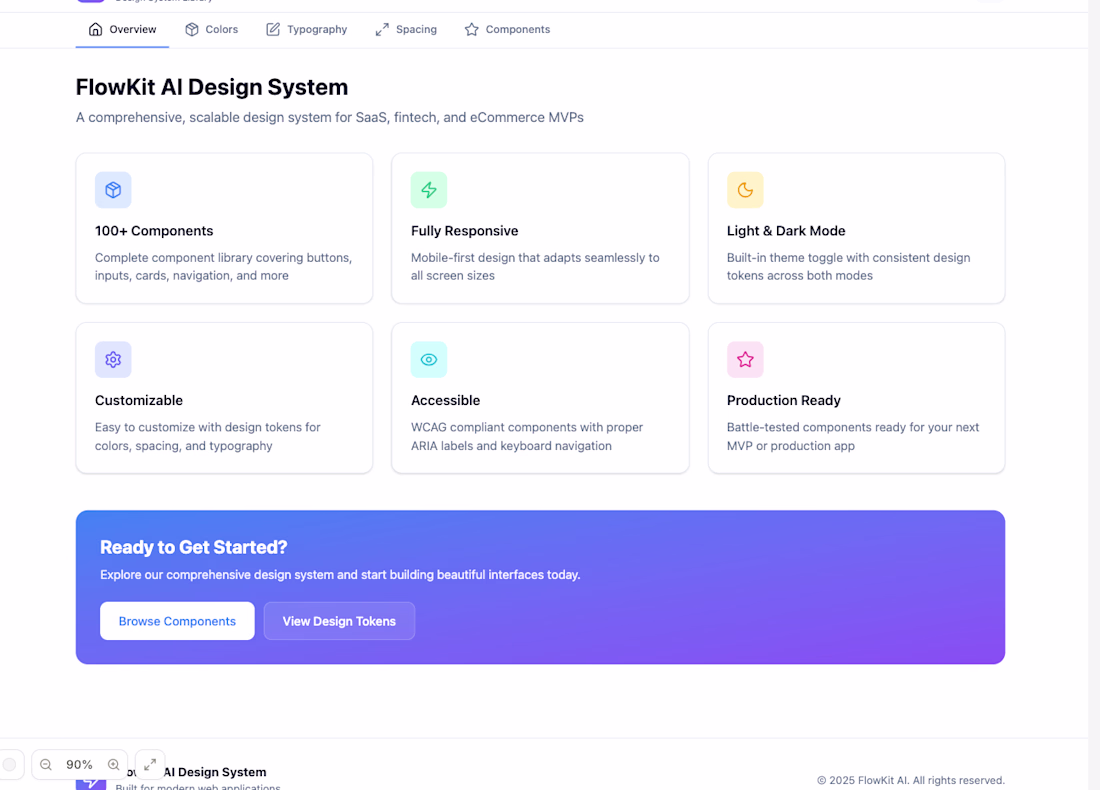Click the Accessible card title
1100x790 pixels.
point(445,401)
